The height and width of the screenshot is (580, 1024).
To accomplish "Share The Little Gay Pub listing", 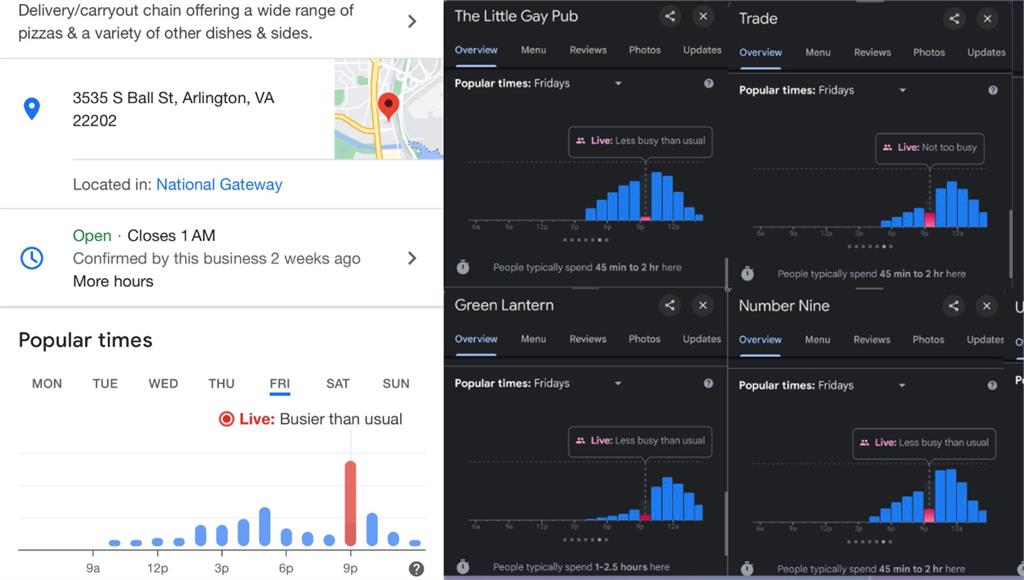I will [670, 16].
